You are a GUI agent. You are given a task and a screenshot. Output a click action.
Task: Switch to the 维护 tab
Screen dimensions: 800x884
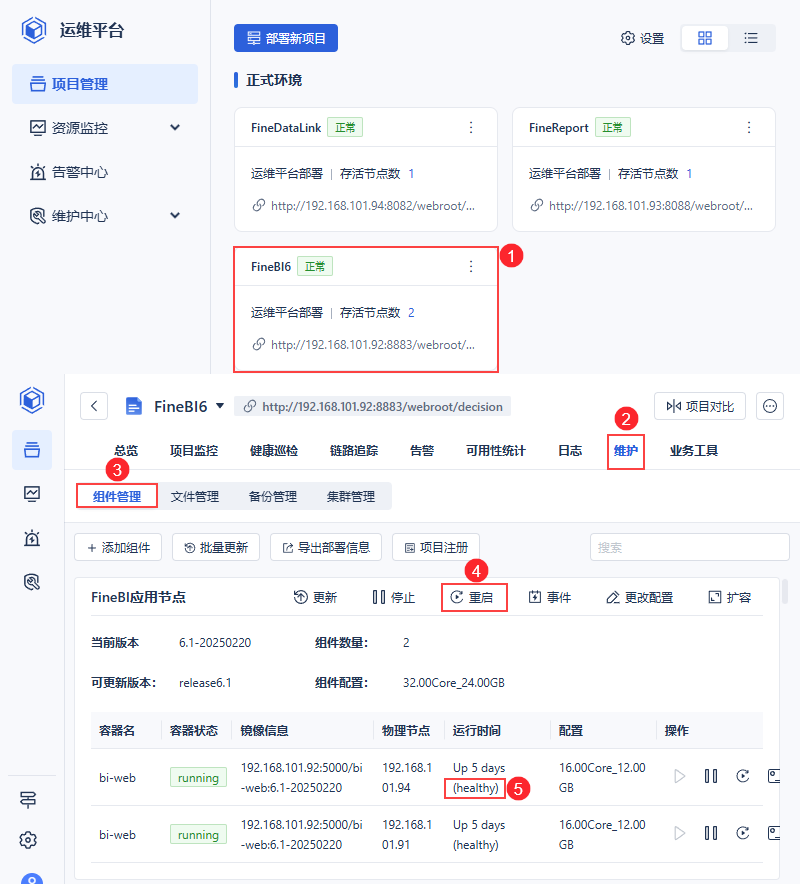tap(626, 450)
